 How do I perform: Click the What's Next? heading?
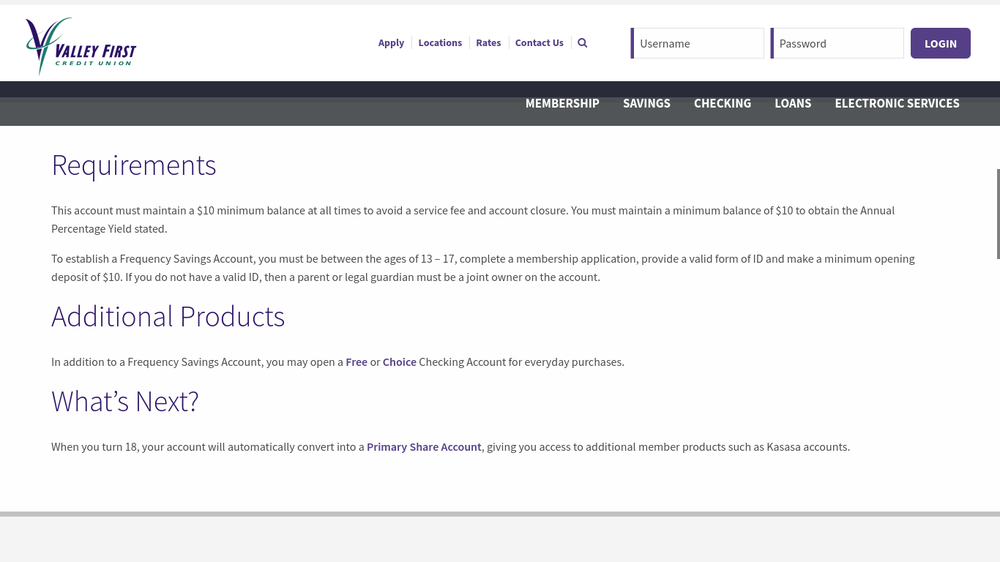point(125,402)
